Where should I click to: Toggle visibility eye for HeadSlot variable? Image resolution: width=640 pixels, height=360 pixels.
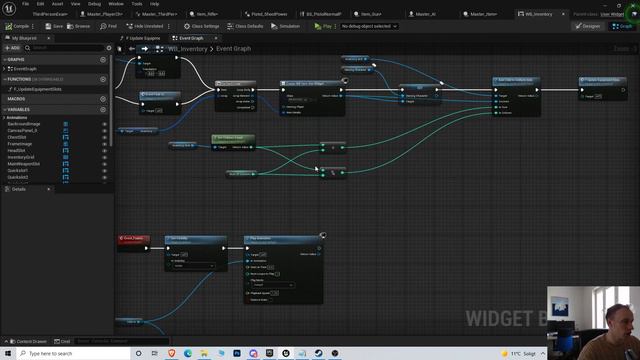coord(104,151)
